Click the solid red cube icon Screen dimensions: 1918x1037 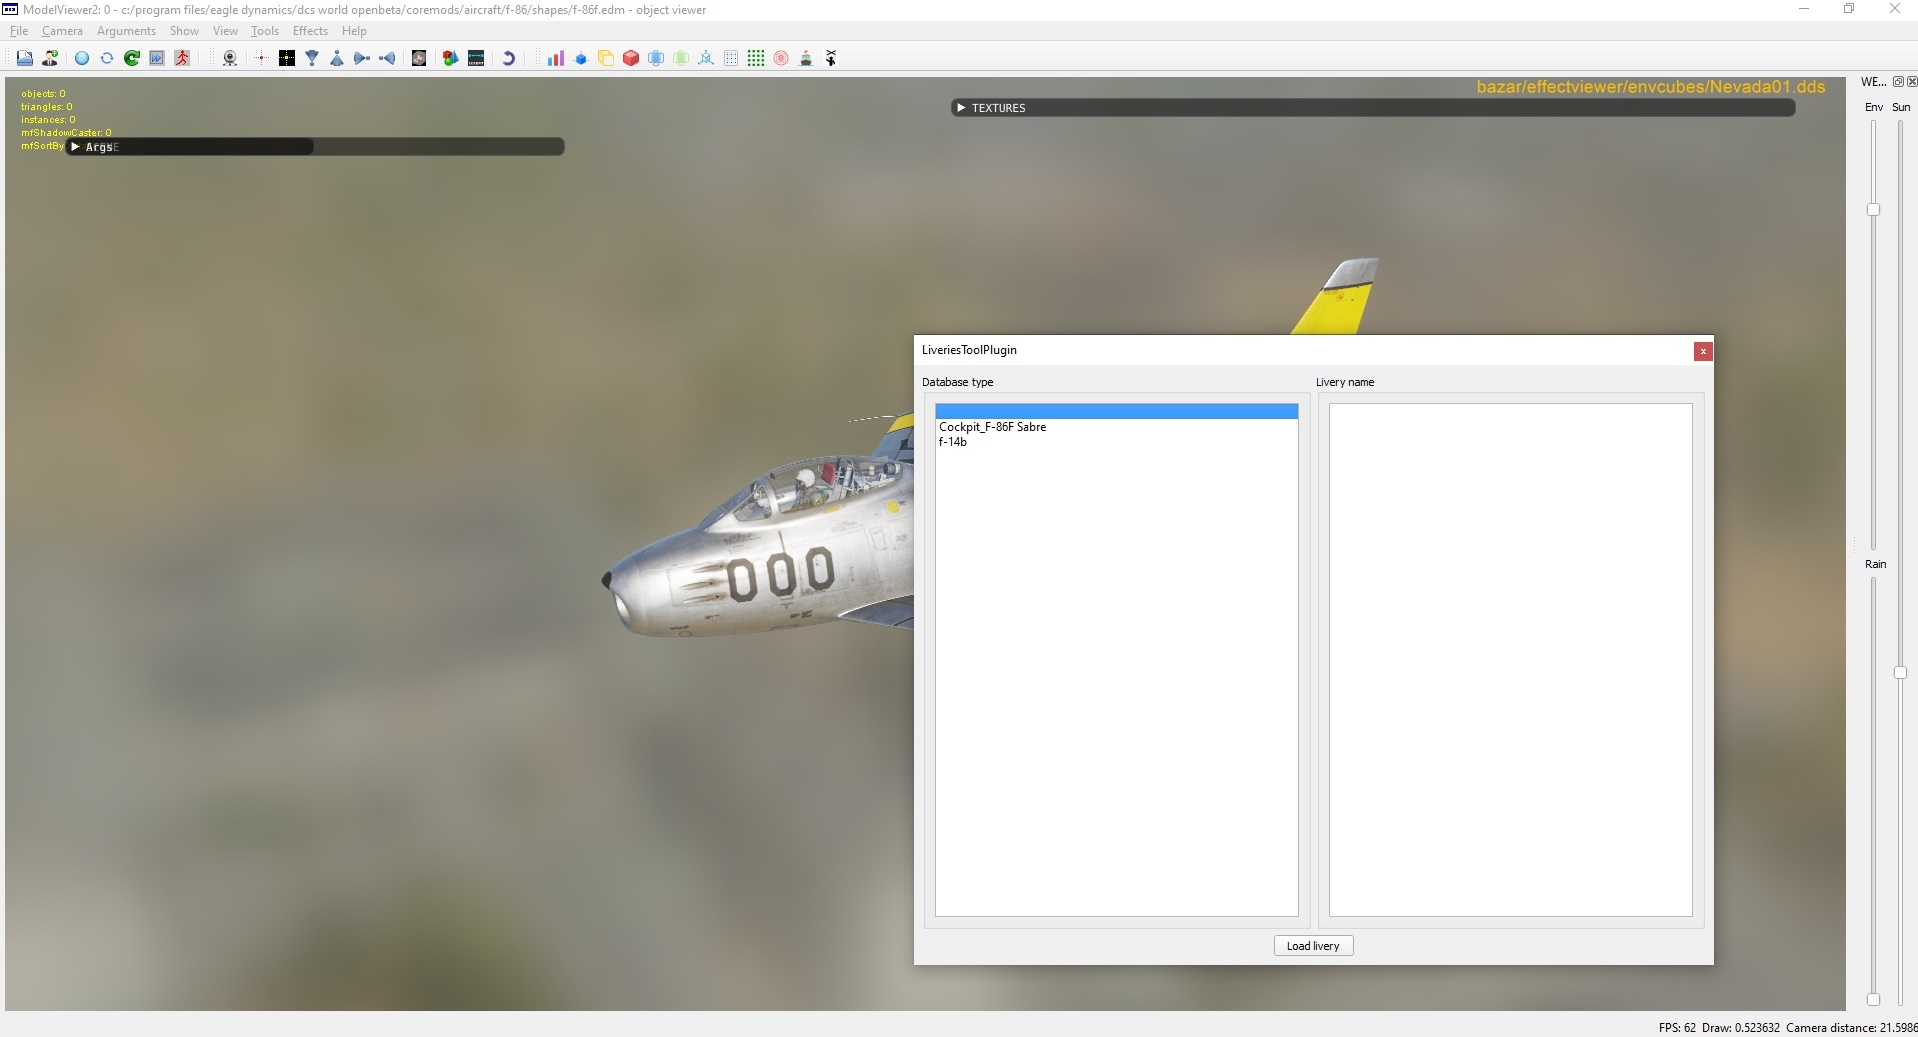click(x=631, y=58)
